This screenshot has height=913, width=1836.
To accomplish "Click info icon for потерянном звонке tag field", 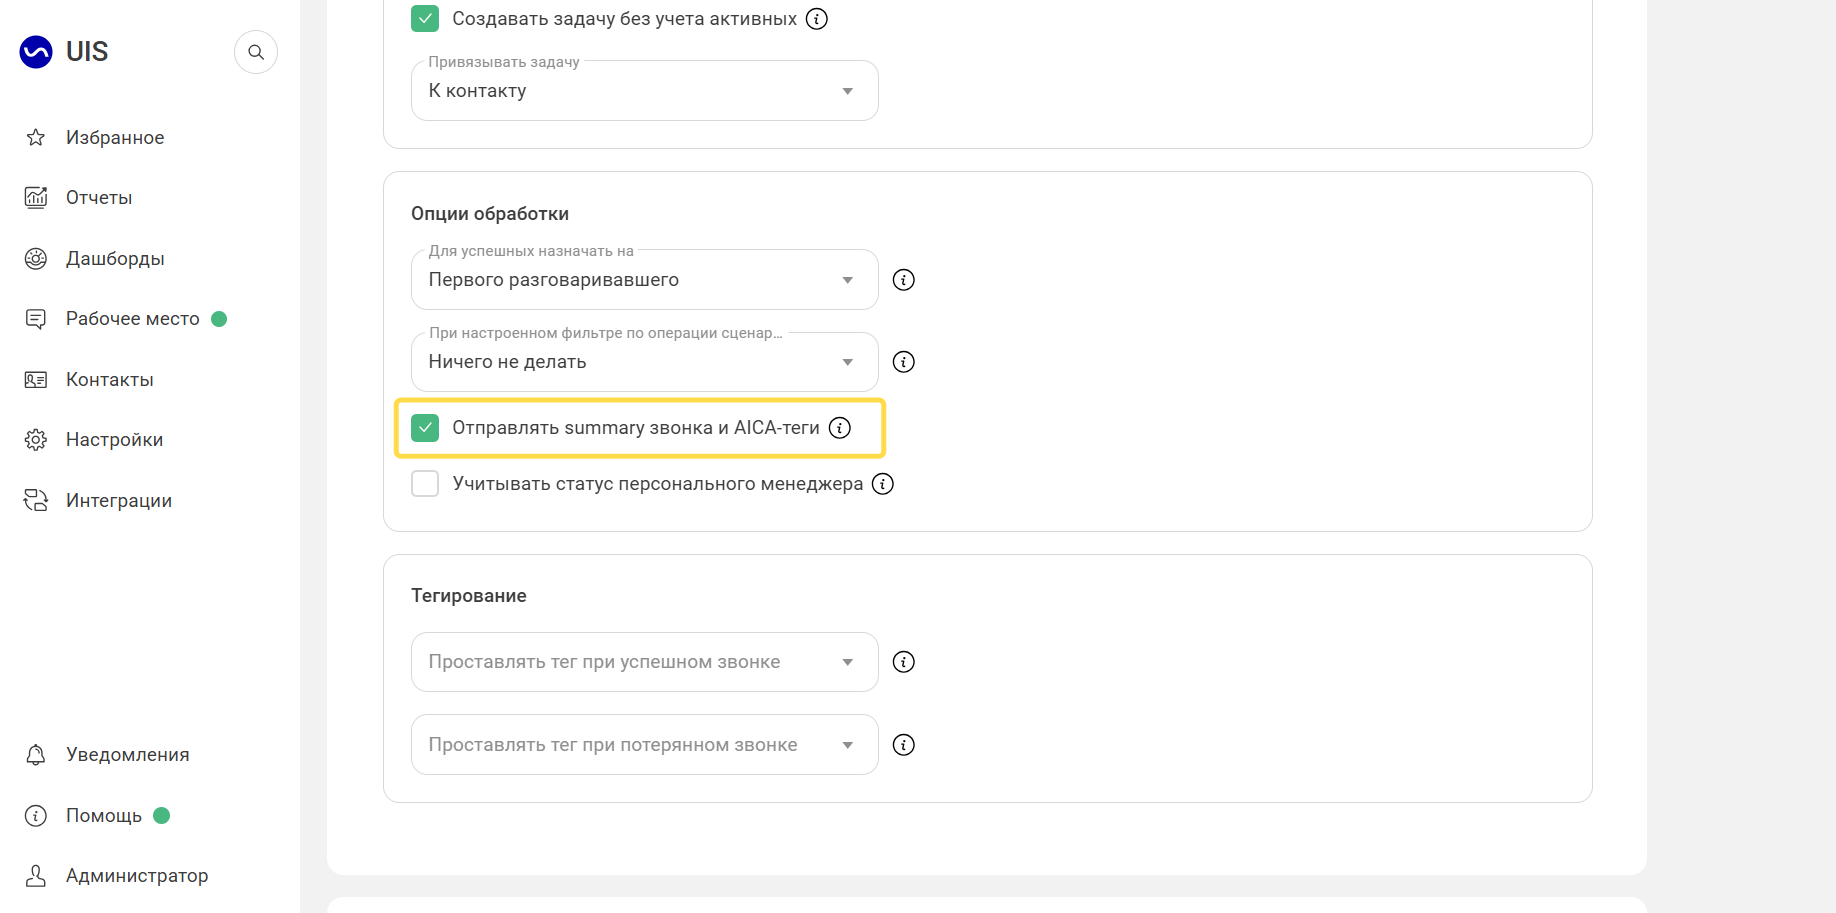I will pyautogui.click(x=904, y=745).
